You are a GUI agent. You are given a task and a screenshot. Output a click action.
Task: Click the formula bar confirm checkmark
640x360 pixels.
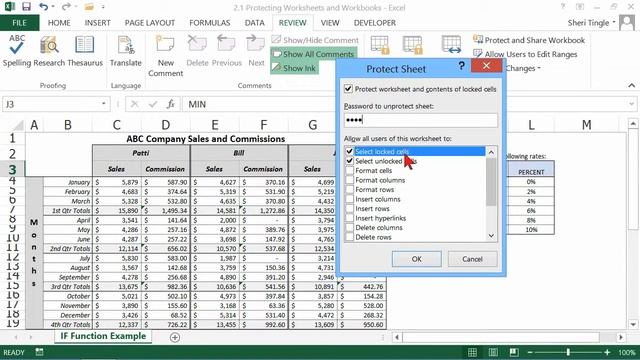(153, 104)
